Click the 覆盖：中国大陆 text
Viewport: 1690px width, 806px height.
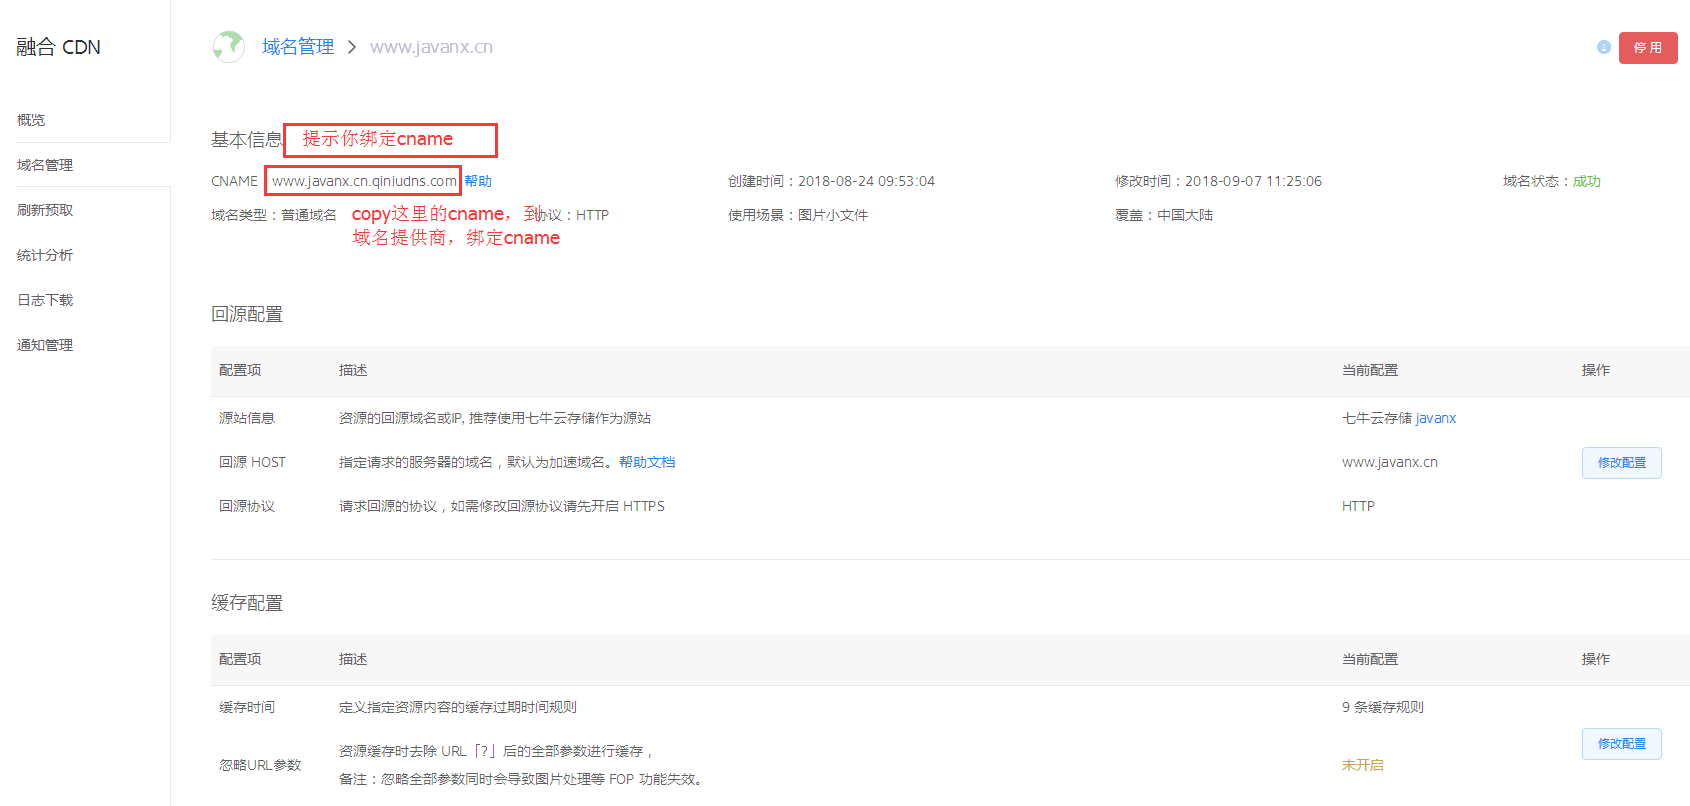pyautogui.click(x=1164, y=215)
